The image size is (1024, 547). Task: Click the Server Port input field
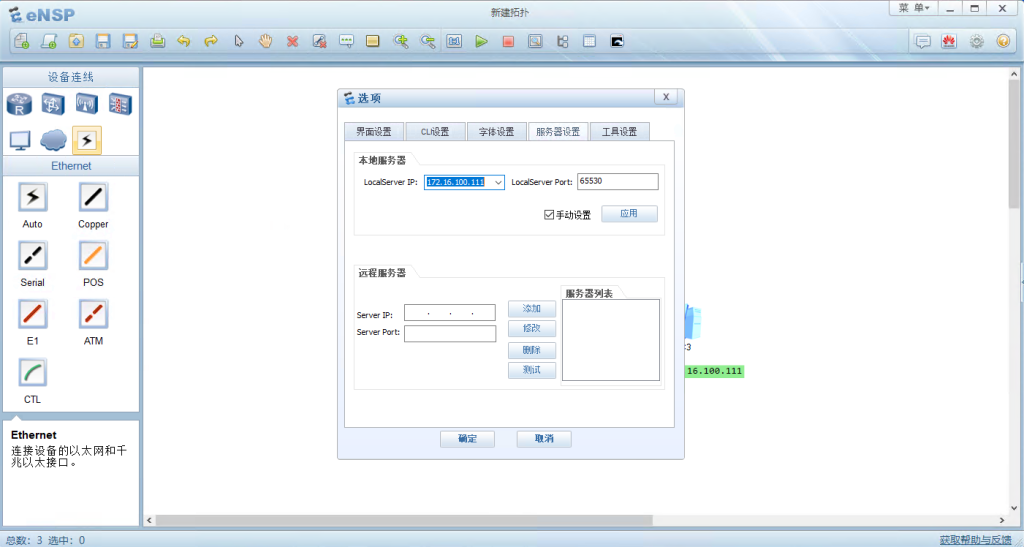[450, 334]
